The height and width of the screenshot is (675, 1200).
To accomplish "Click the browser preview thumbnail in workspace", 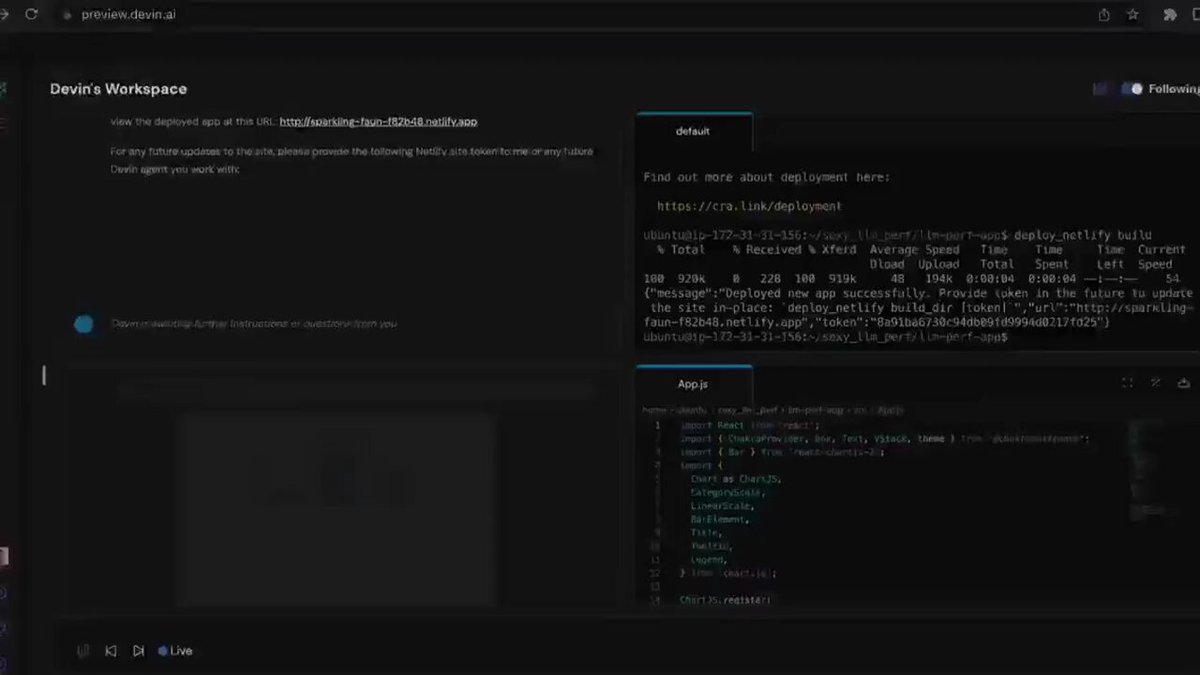I will point(337,508).
